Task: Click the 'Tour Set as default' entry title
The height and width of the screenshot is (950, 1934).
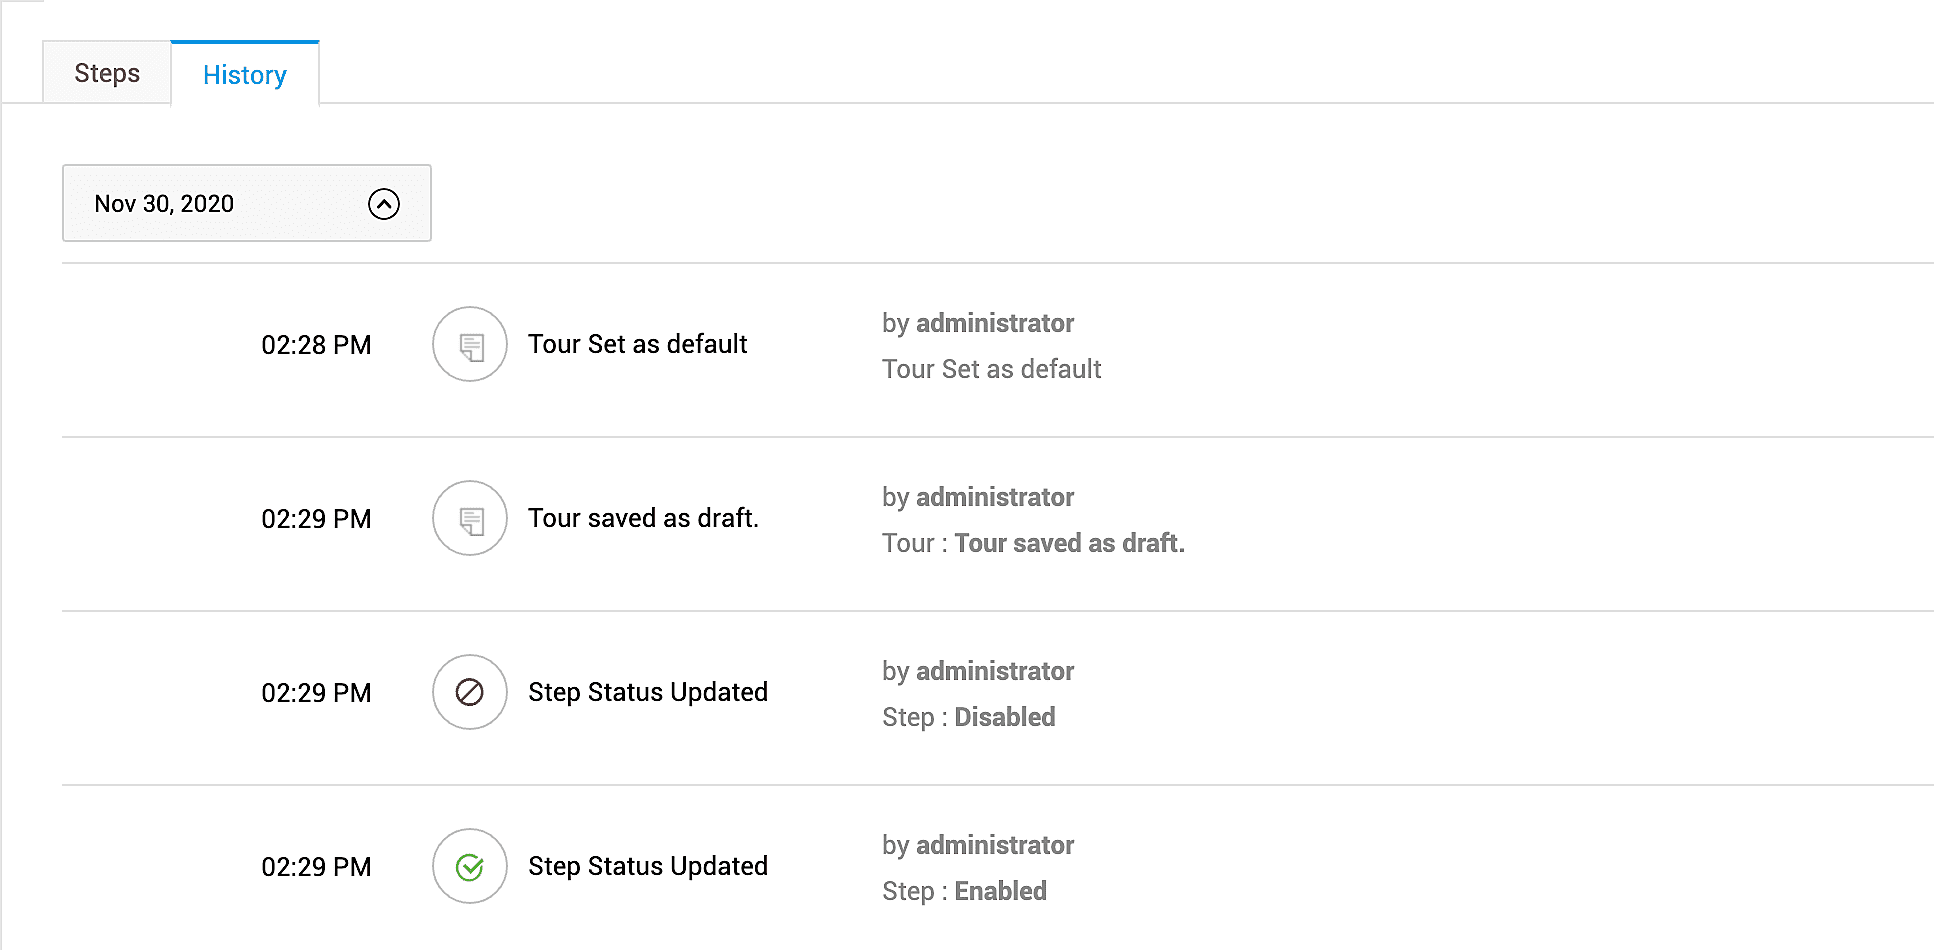Action: (x=637, y=344)
